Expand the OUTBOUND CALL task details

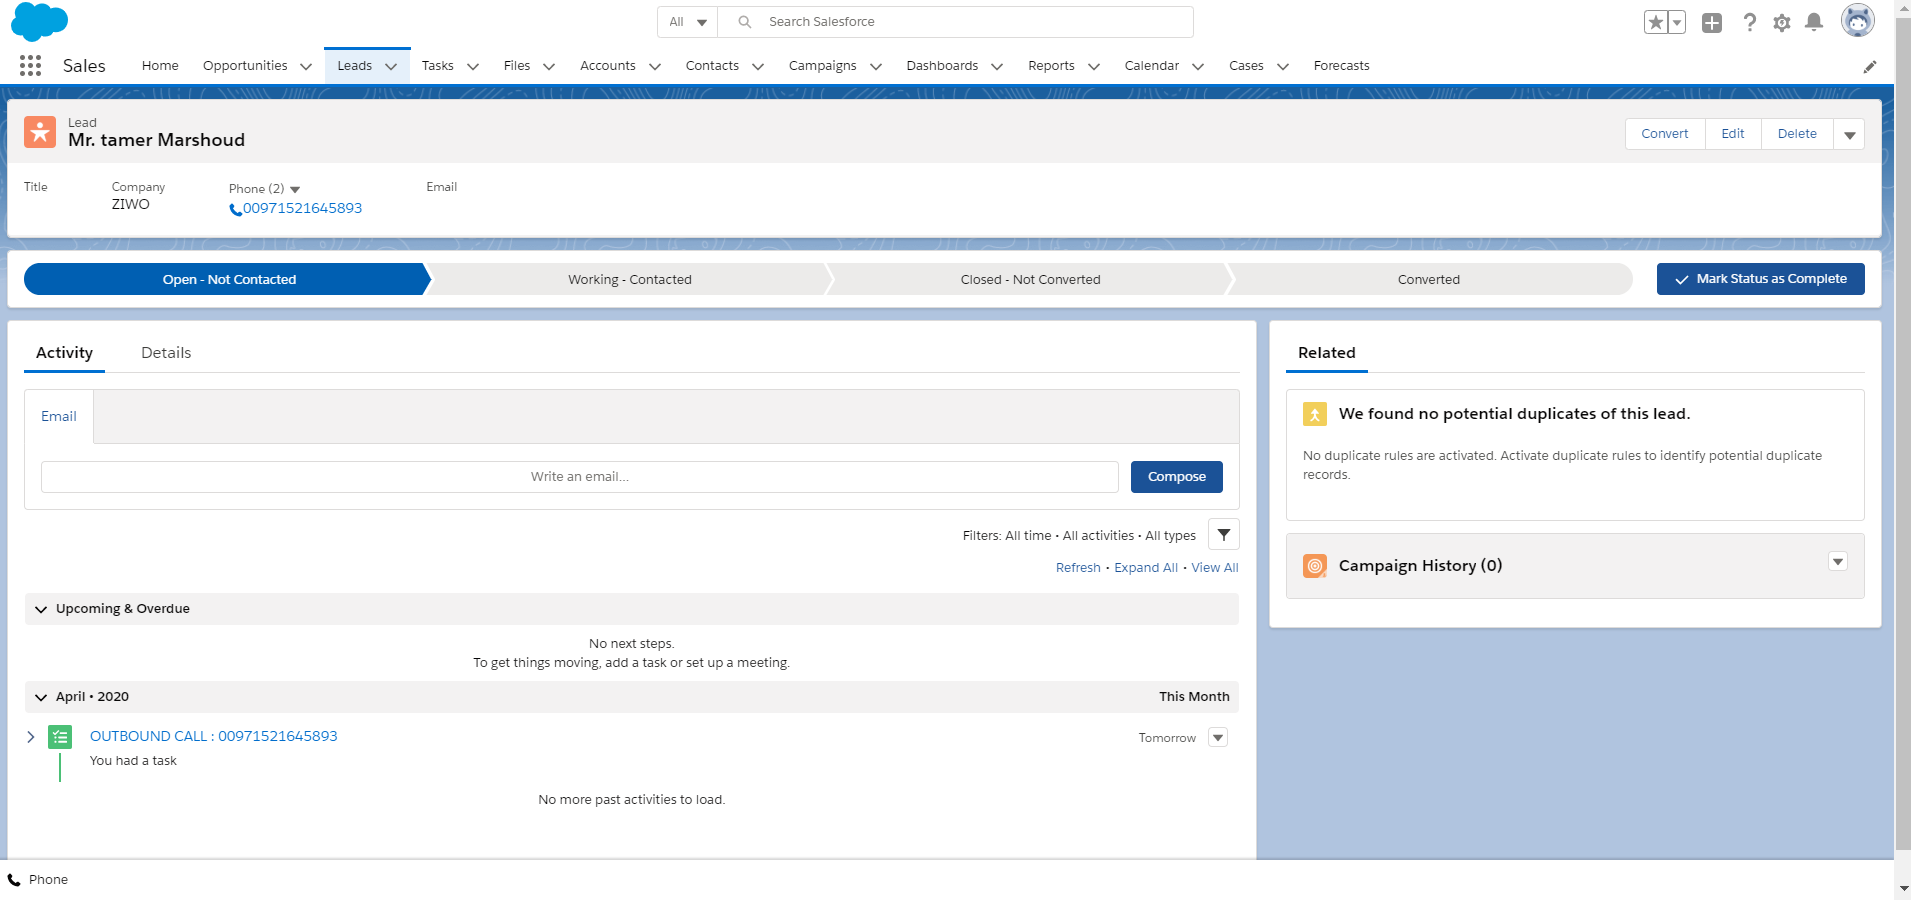31,737
